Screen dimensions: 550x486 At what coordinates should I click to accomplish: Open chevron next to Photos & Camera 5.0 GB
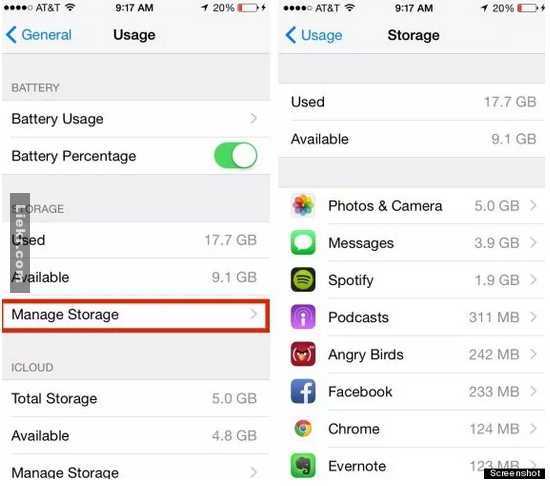click(x=533, y=205)
